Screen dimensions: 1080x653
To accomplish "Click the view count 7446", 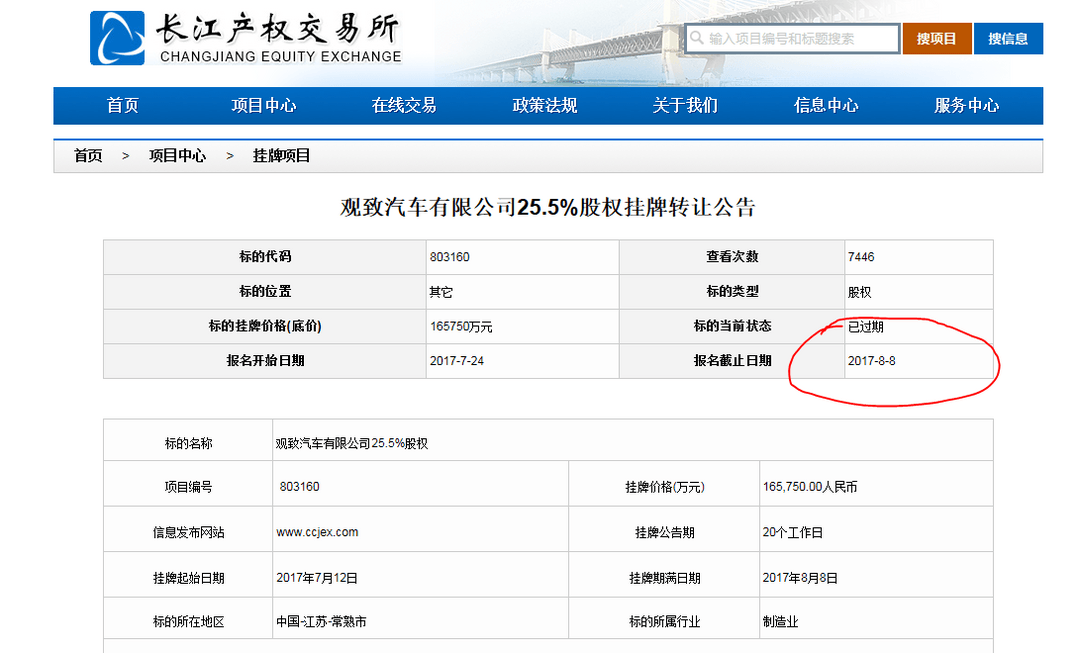I will (x=861, y=257).
